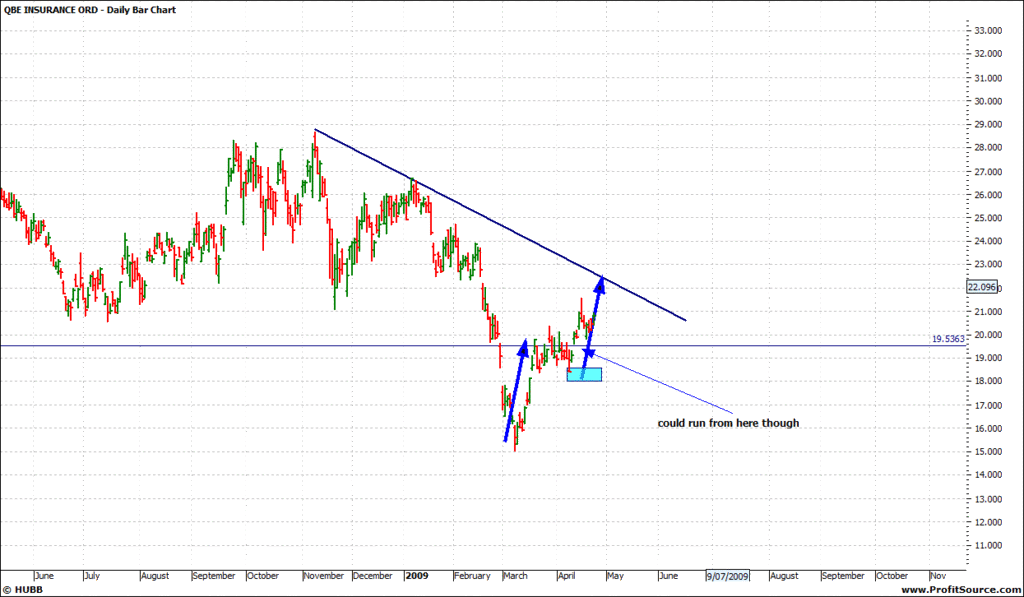The height and width of the screenshot is (597, 1024).
Task: Click the April label on time axis
Action: point(567,576)
